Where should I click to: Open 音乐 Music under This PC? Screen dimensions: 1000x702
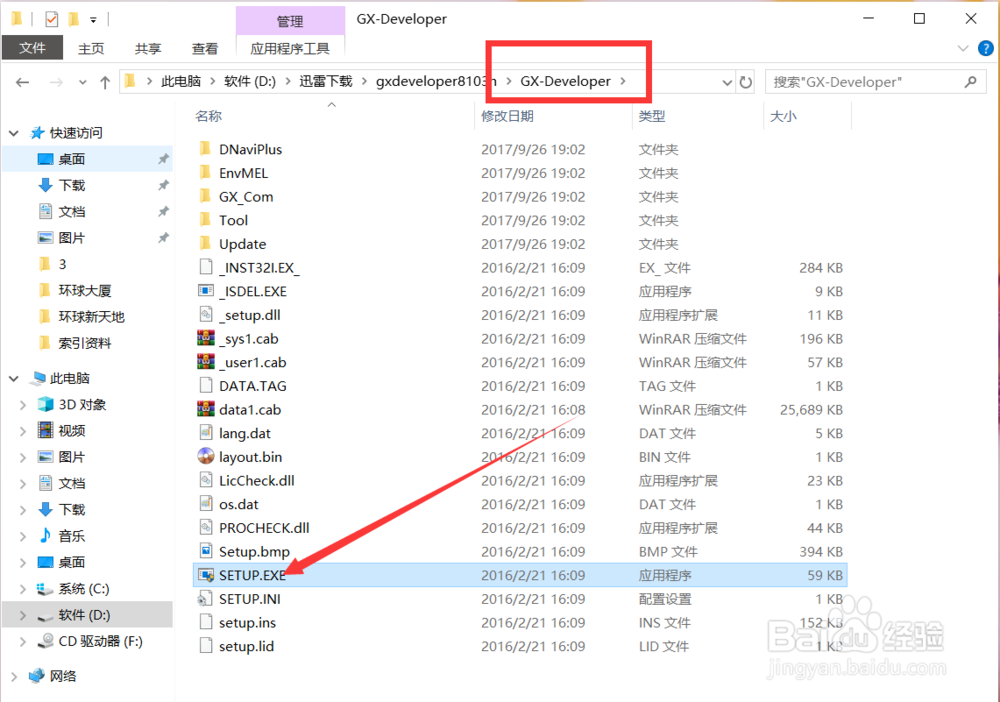coord(72,536)
